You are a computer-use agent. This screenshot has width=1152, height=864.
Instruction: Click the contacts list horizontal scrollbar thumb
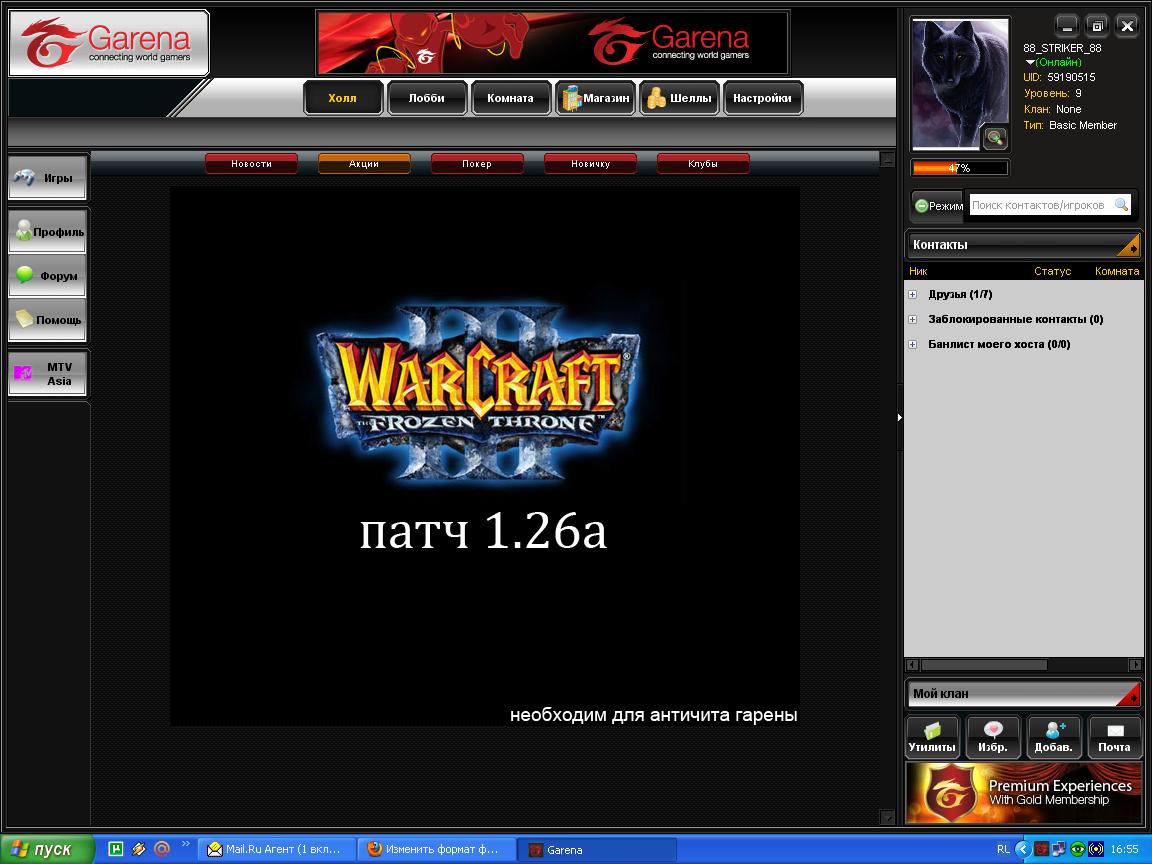coord(984,665)
